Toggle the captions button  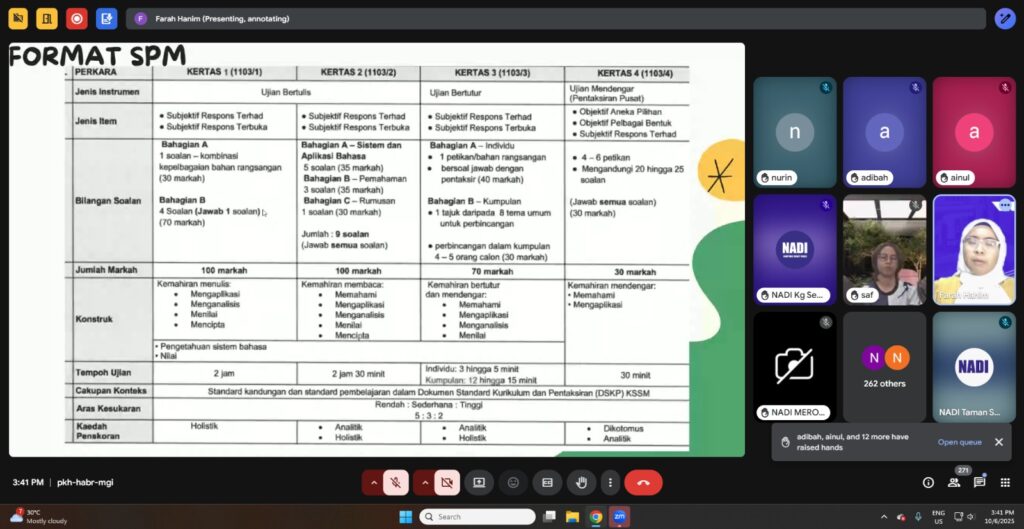[x=547, y=483]
